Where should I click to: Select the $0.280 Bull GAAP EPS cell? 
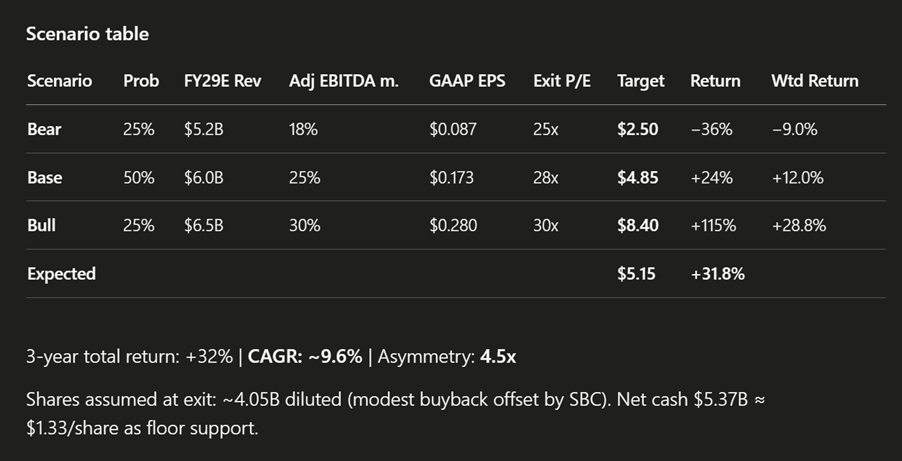click(x=453, y=225)
